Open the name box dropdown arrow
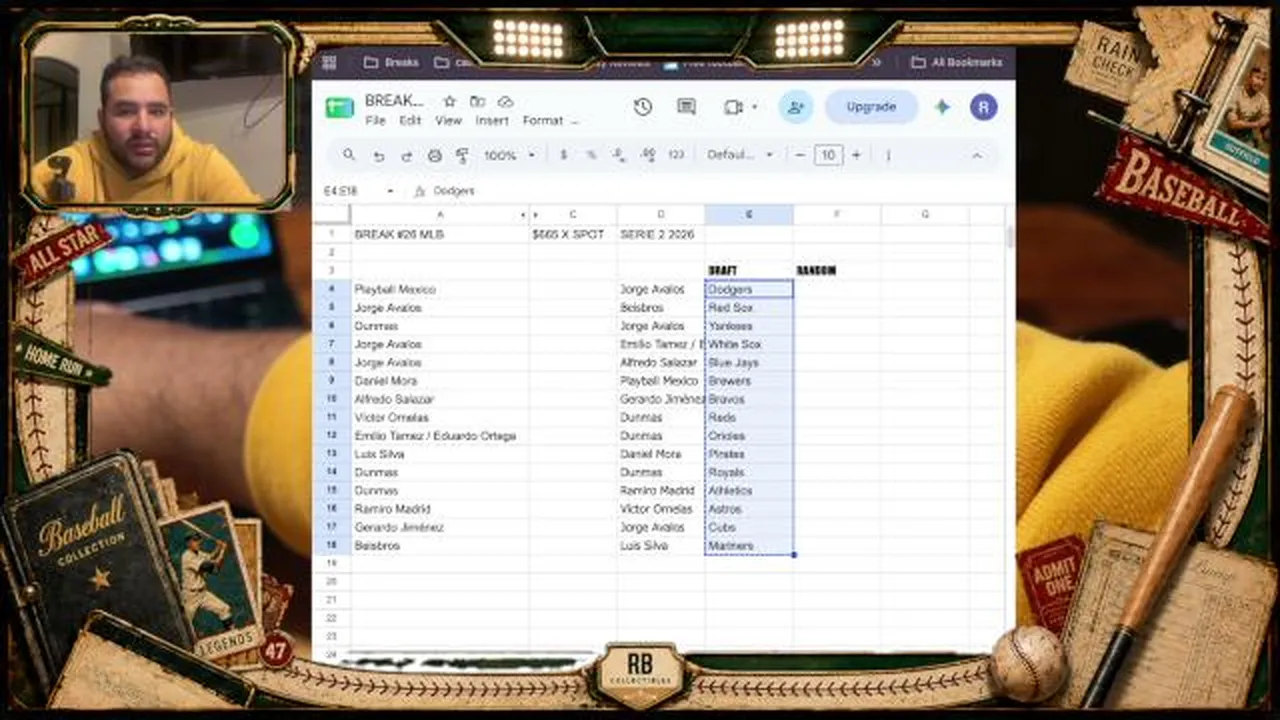Screen dimensions: 1280x720 pos(390,191)
